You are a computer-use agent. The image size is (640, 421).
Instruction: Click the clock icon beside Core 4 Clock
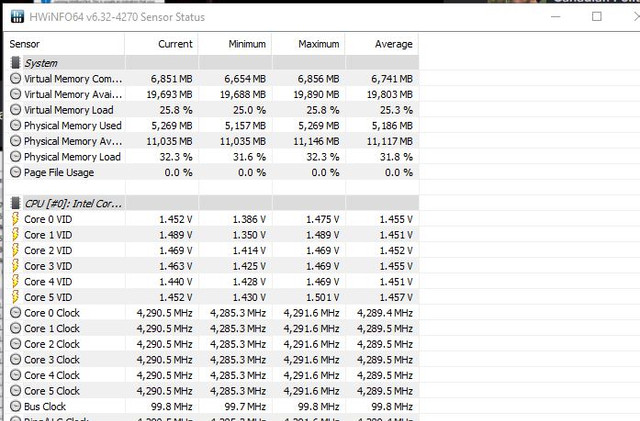point(16,375)
